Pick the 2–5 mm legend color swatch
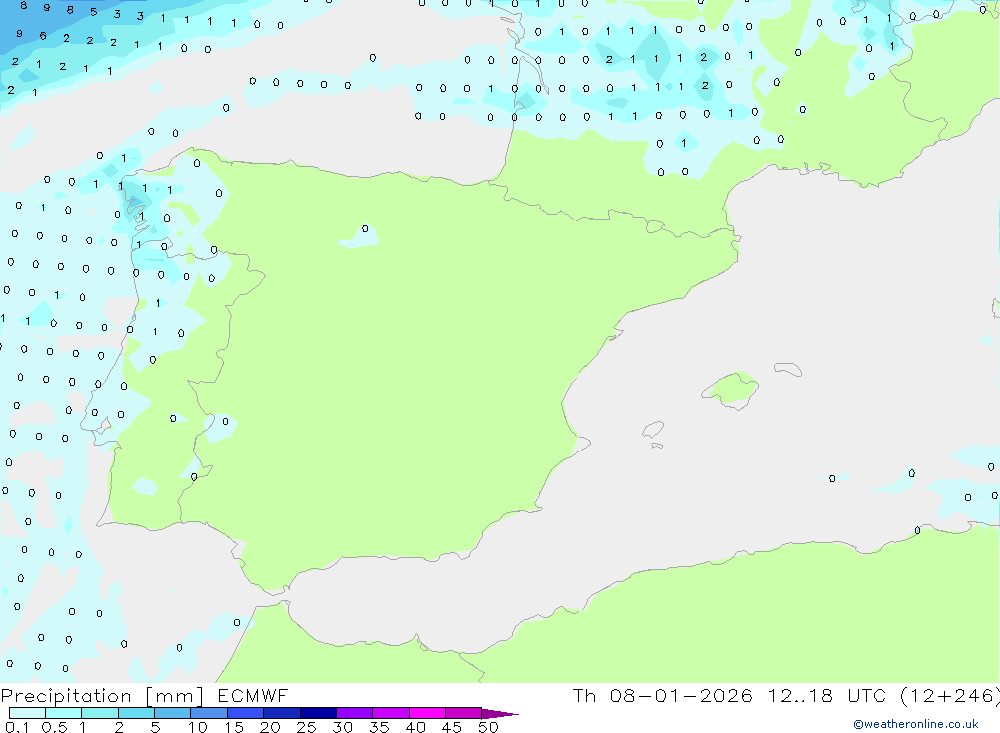1000x733 pixels. [x=136, y=713]
